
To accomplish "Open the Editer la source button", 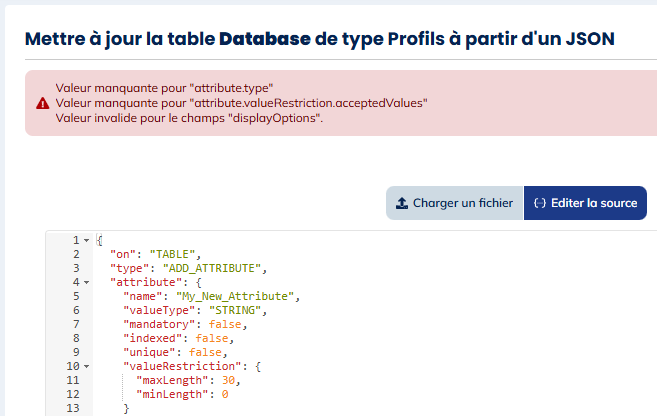I will 585,203.
